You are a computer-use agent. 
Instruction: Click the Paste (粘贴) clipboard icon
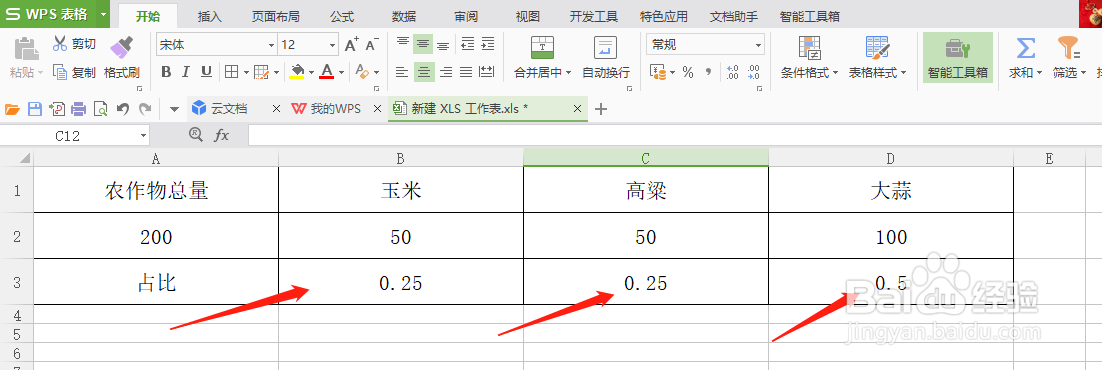pos(27,49)
